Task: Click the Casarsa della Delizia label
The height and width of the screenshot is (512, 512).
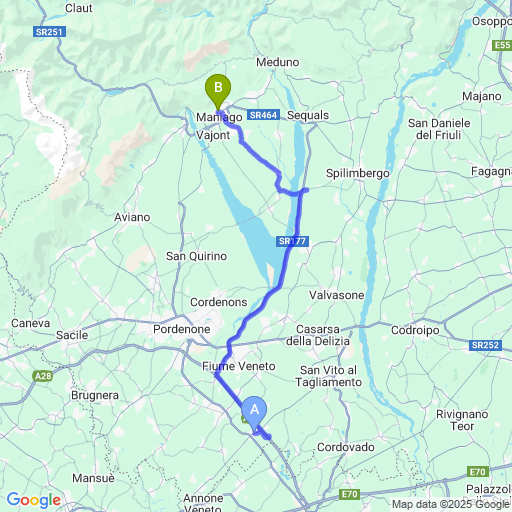Action: [318, 335]
